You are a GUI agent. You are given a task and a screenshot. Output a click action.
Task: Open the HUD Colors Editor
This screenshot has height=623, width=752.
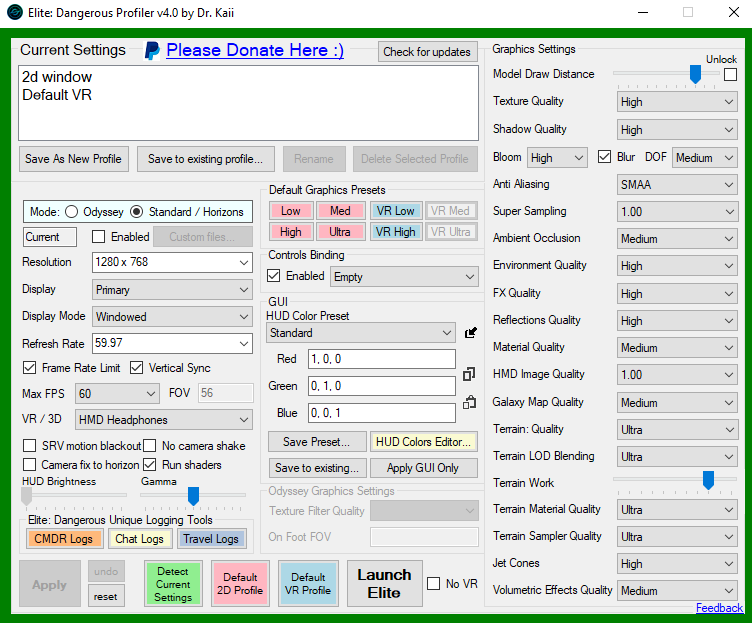point(423,442)
